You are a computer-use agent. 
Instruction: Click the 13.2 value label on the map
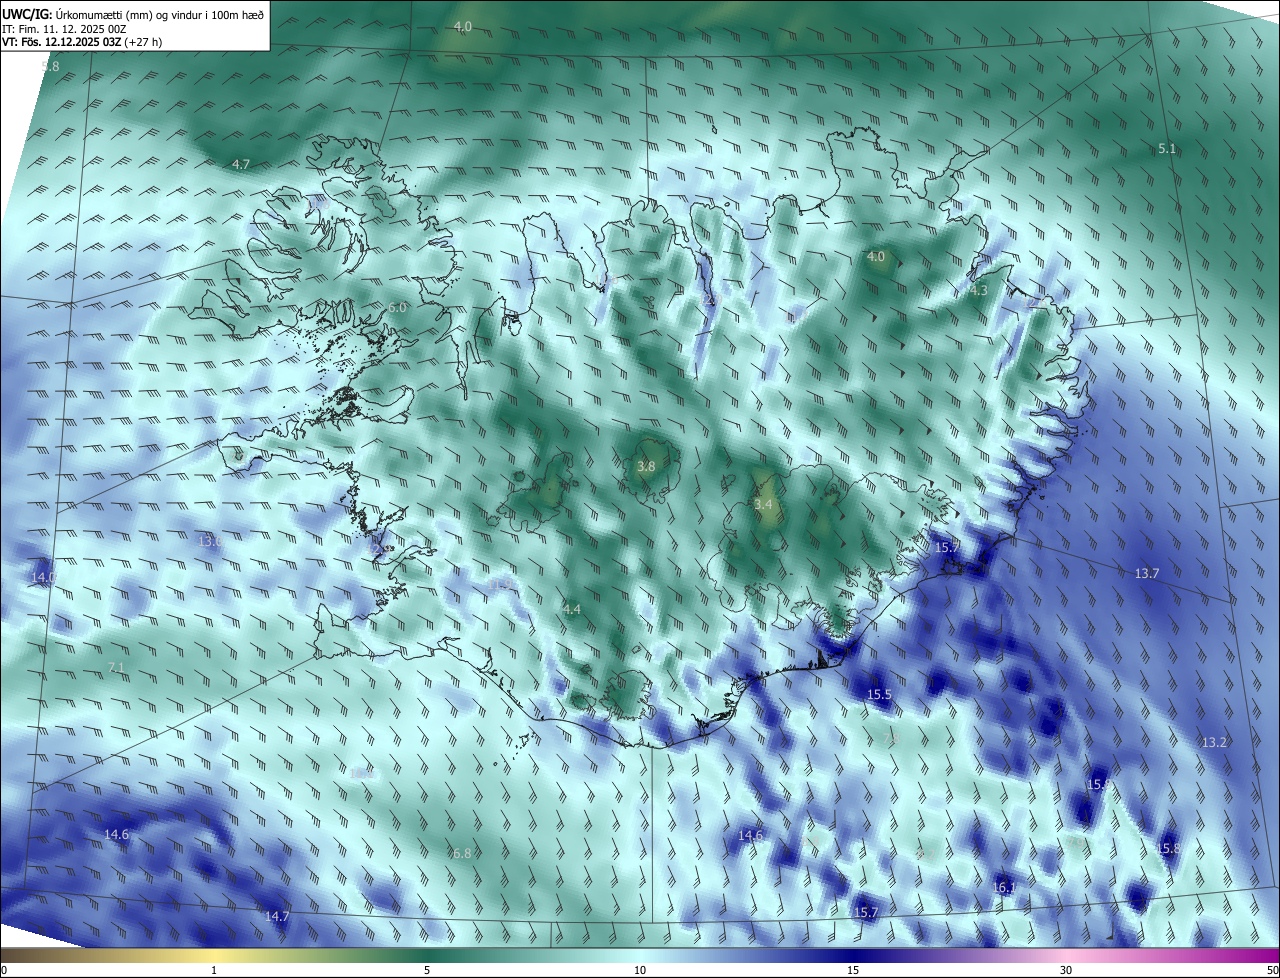tap(1214, 743)
